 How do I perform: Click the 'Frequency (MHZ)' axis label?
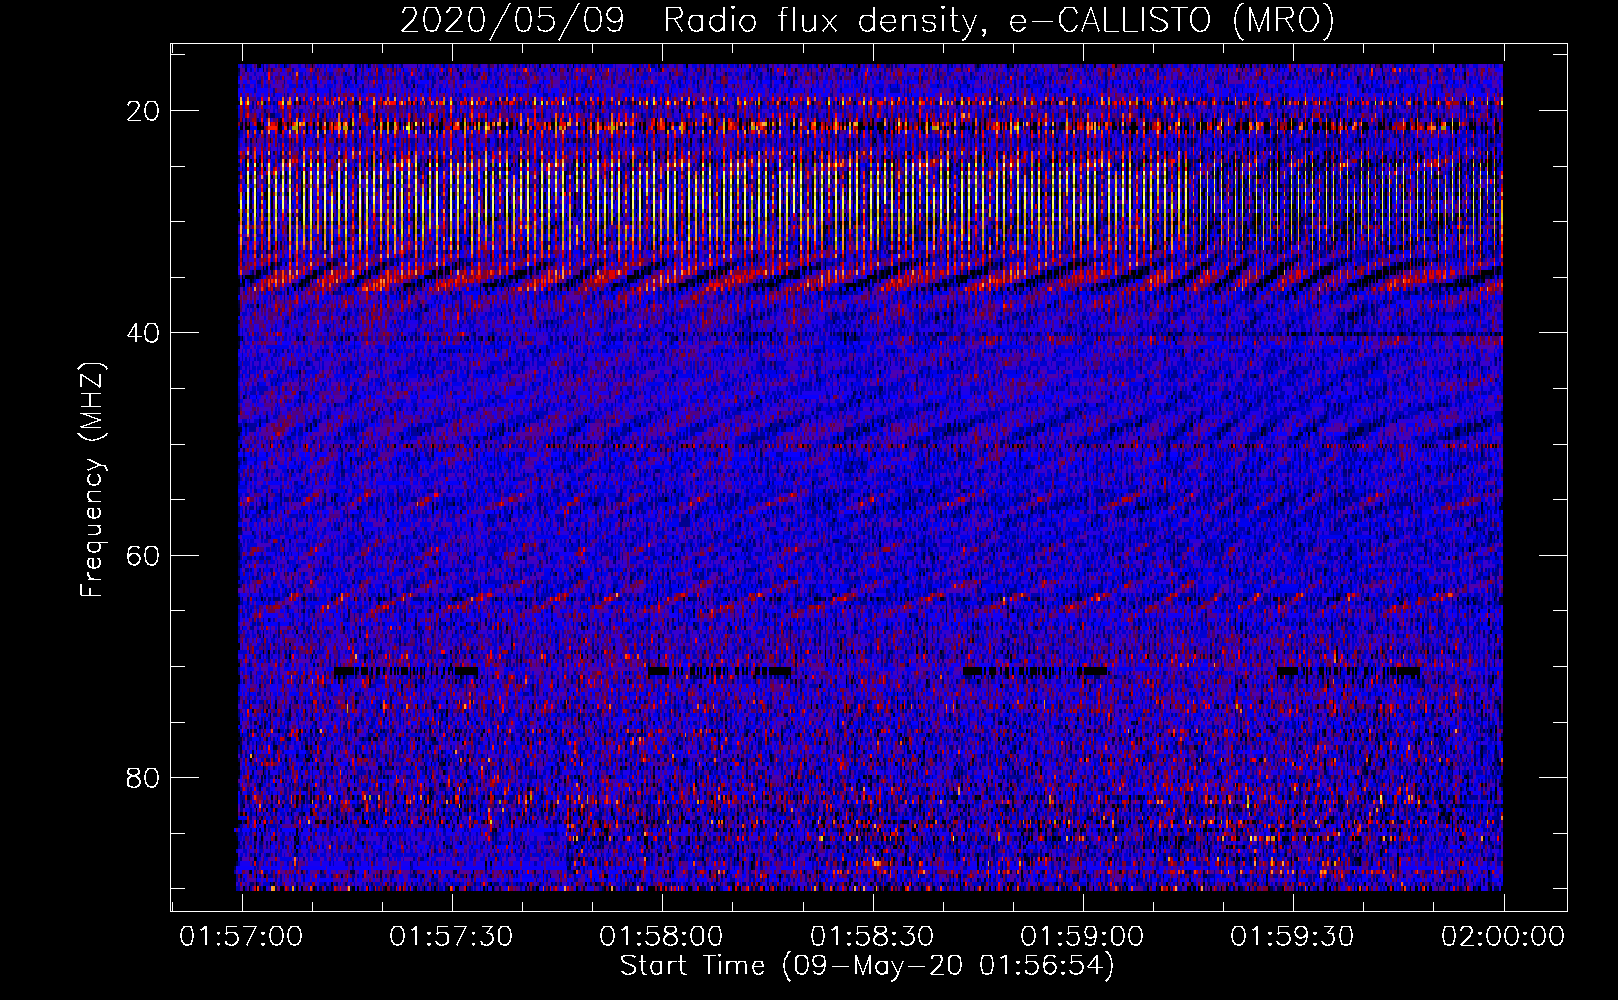click(x=92, y=480)
